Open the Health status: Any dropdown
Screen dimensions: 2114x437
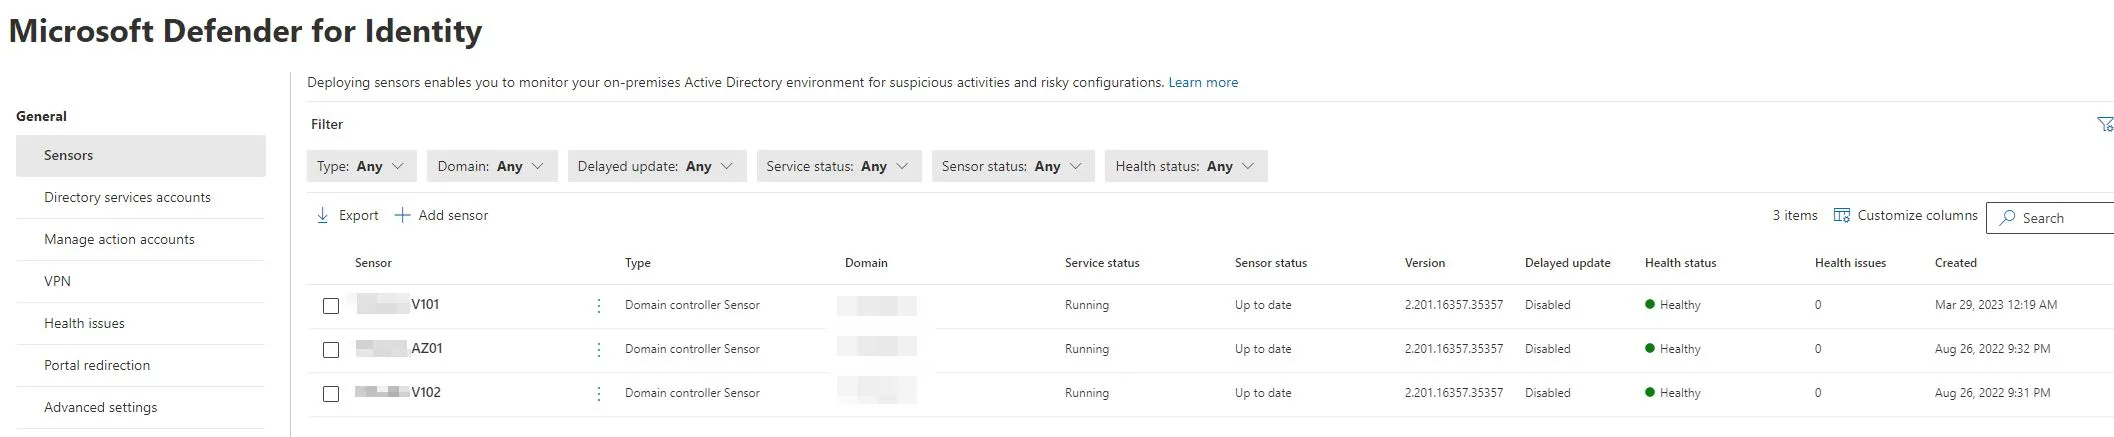pos(1186,166)
